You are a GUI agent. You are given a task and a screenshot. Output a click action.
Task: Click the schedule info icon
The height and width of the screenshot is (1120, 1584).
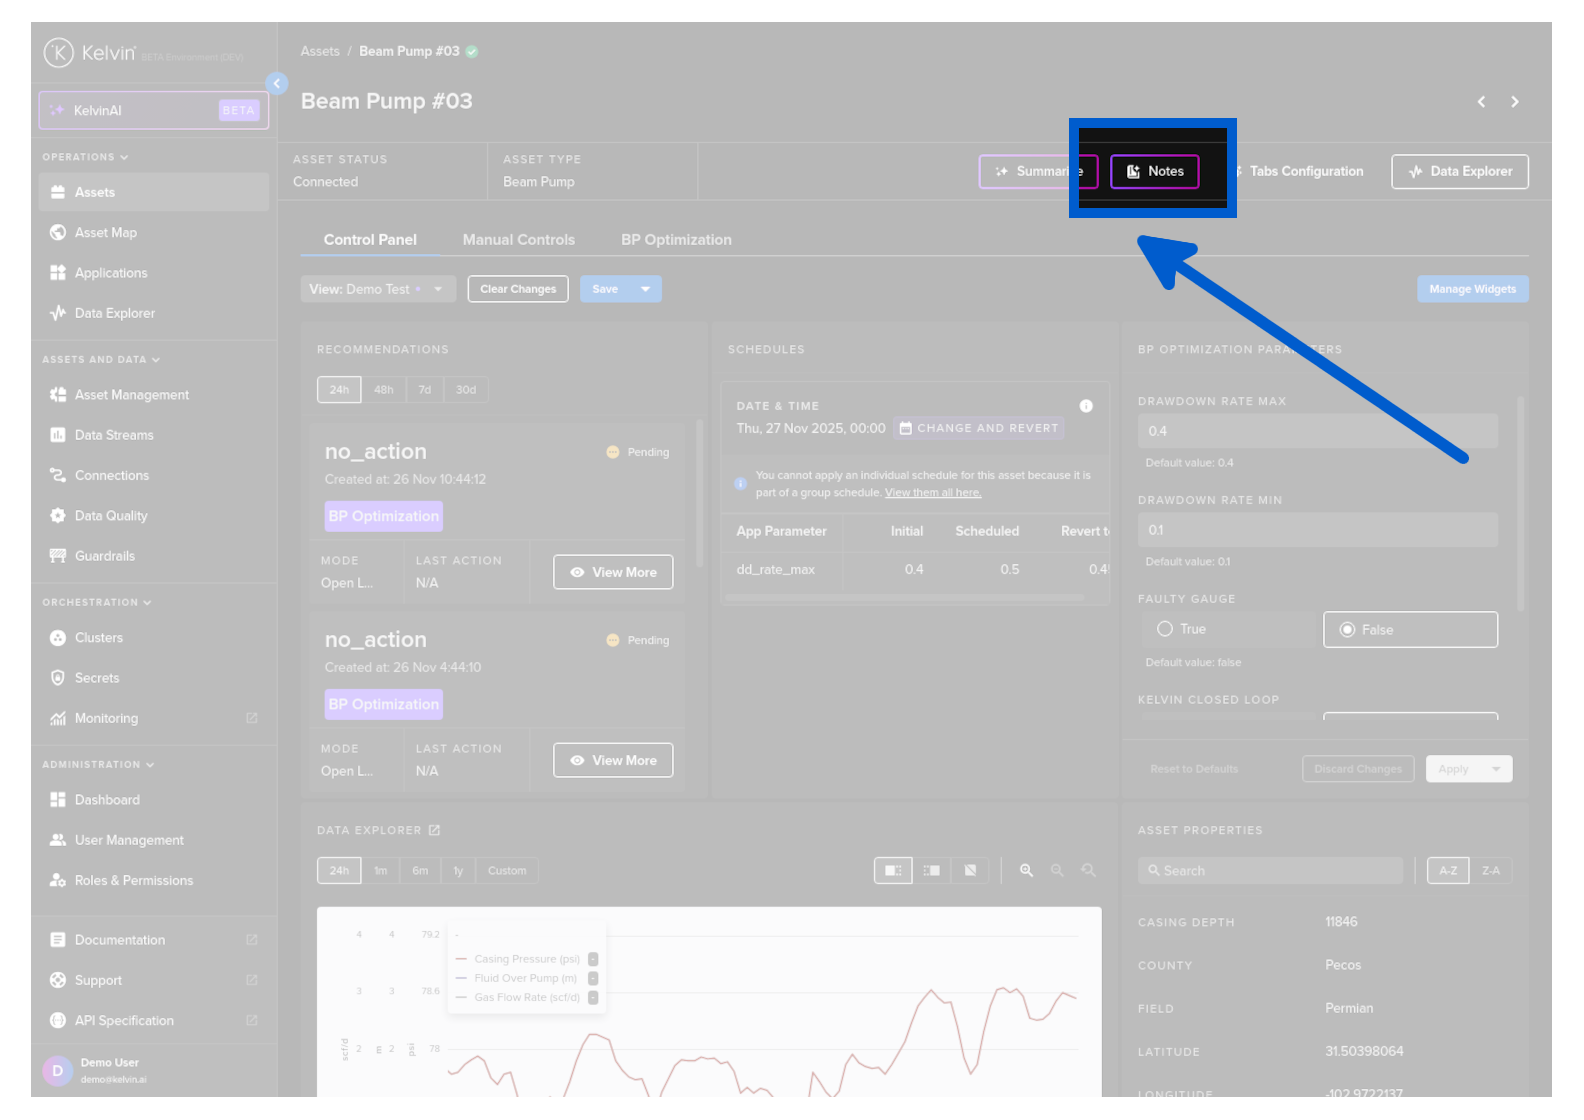coord(1086,406)
